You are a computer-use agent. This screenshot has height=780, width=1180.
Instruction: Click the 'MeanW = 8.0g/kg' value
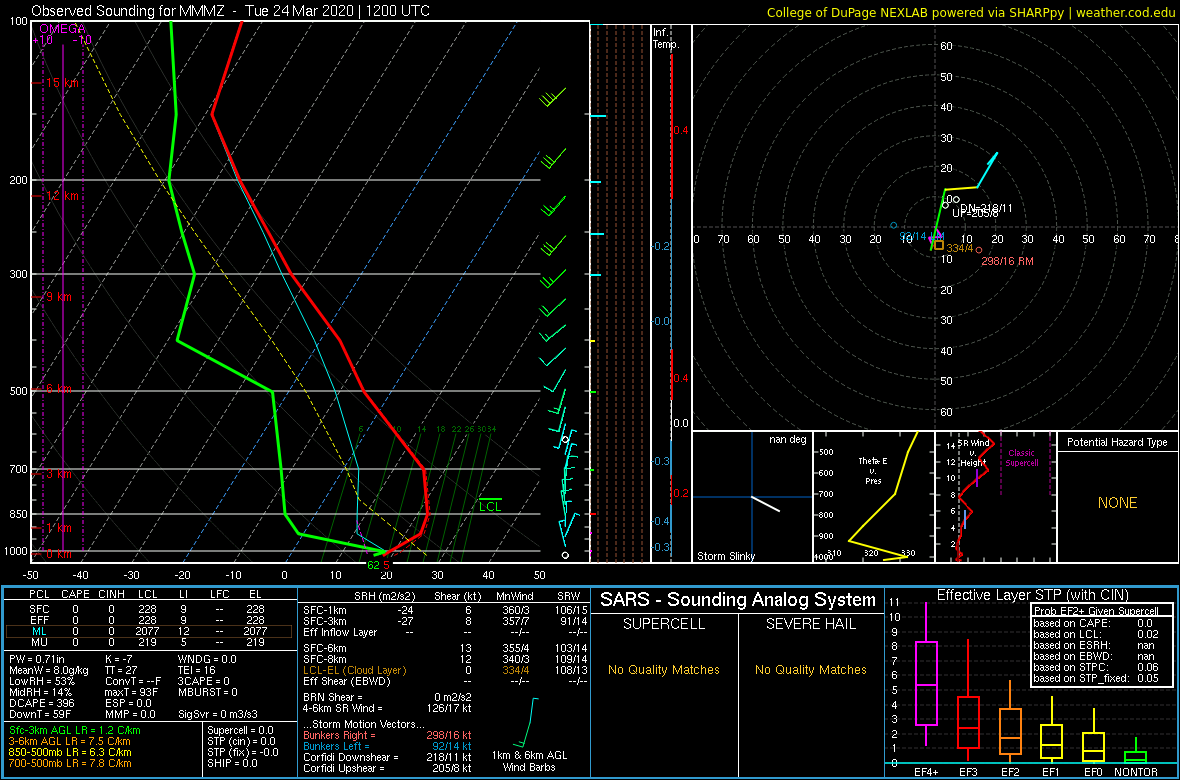click(50, 671)
